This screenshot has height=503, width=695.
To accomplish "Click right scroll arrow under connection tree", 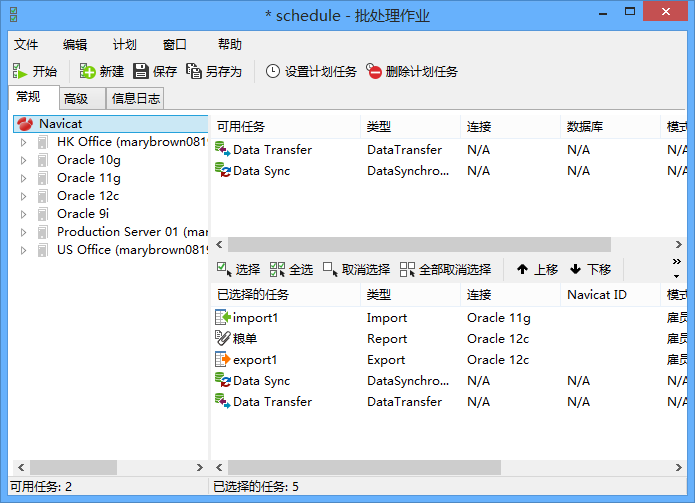I will click(x=199, y=467).
